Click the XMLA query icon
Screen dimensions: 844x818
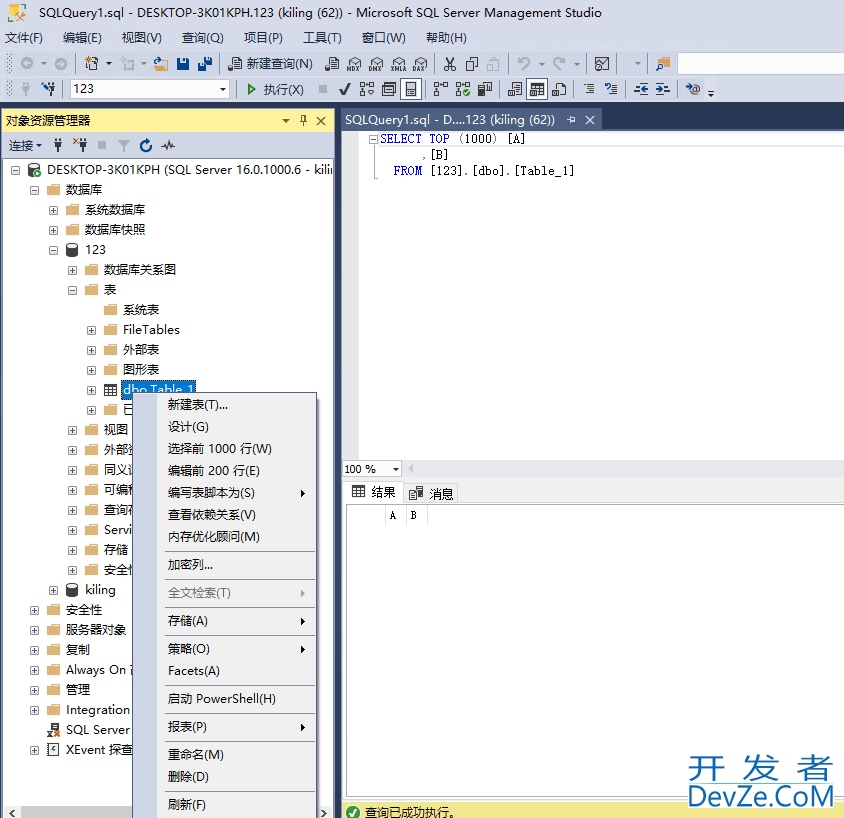(398, 64)
